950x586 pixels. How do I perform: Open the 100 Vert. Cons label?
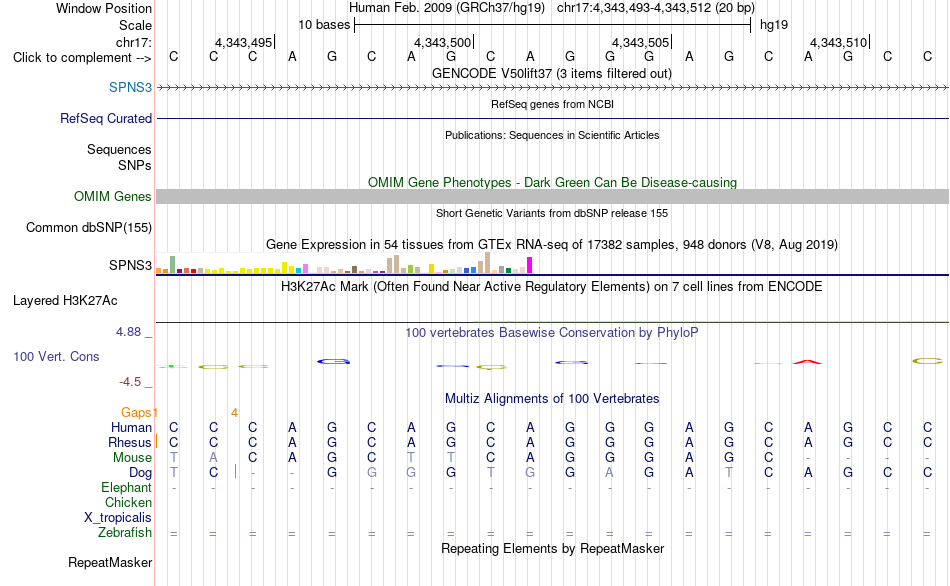pyautogui.click(x=56, y=356)
